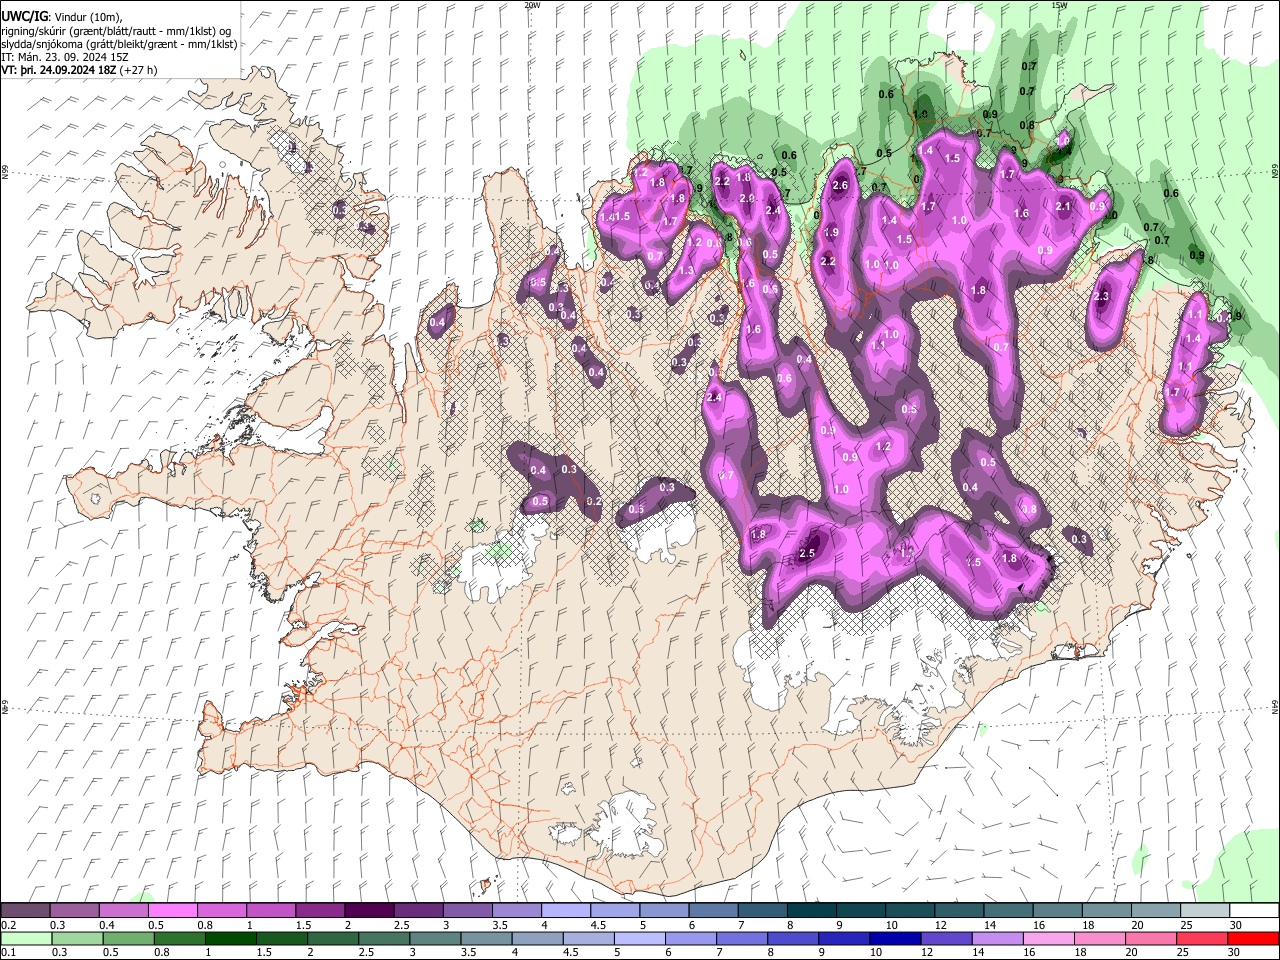
Task: Pick upper legend swatch between 0.8 and 1
Action: [x=221, y=910]
